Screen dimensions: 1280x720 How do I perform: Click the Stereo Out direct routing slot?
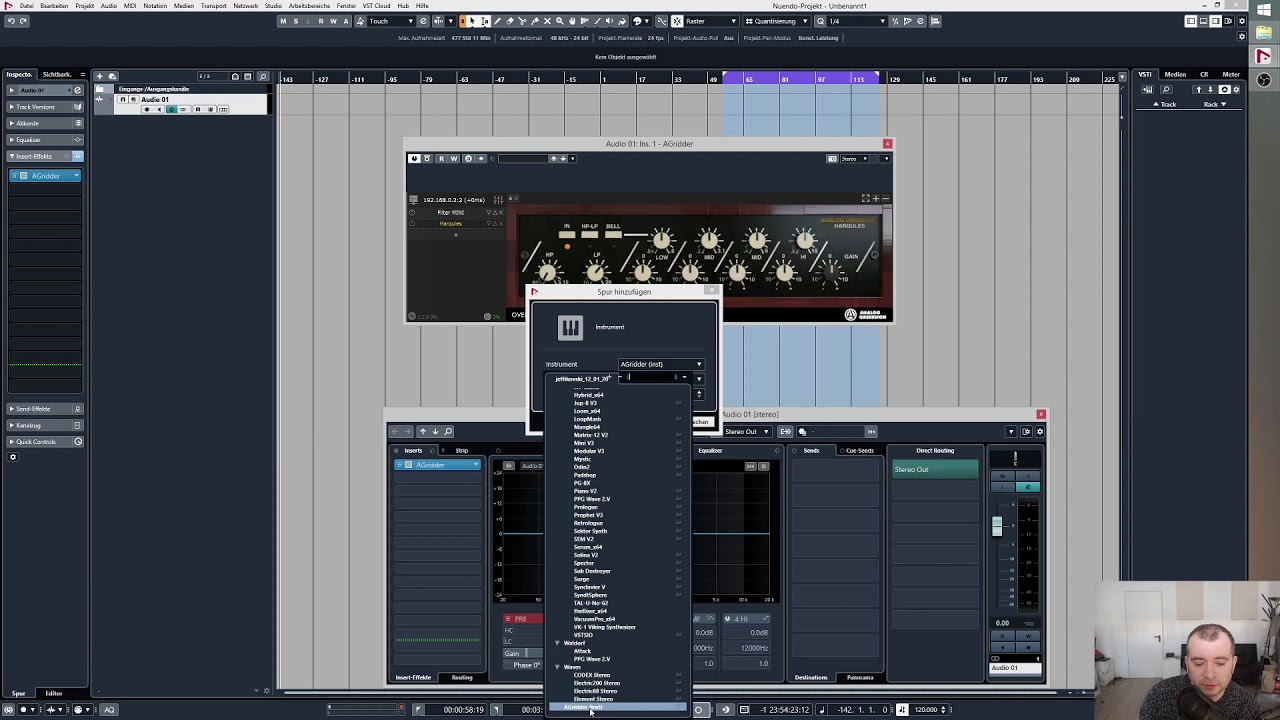(935, 470)
